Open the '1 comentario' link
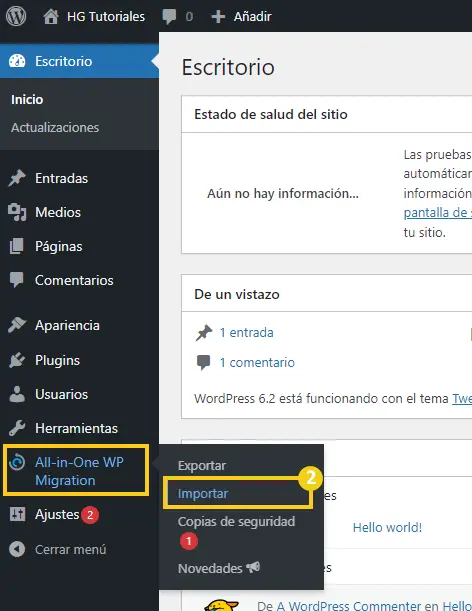 click(x=257, y=362)
